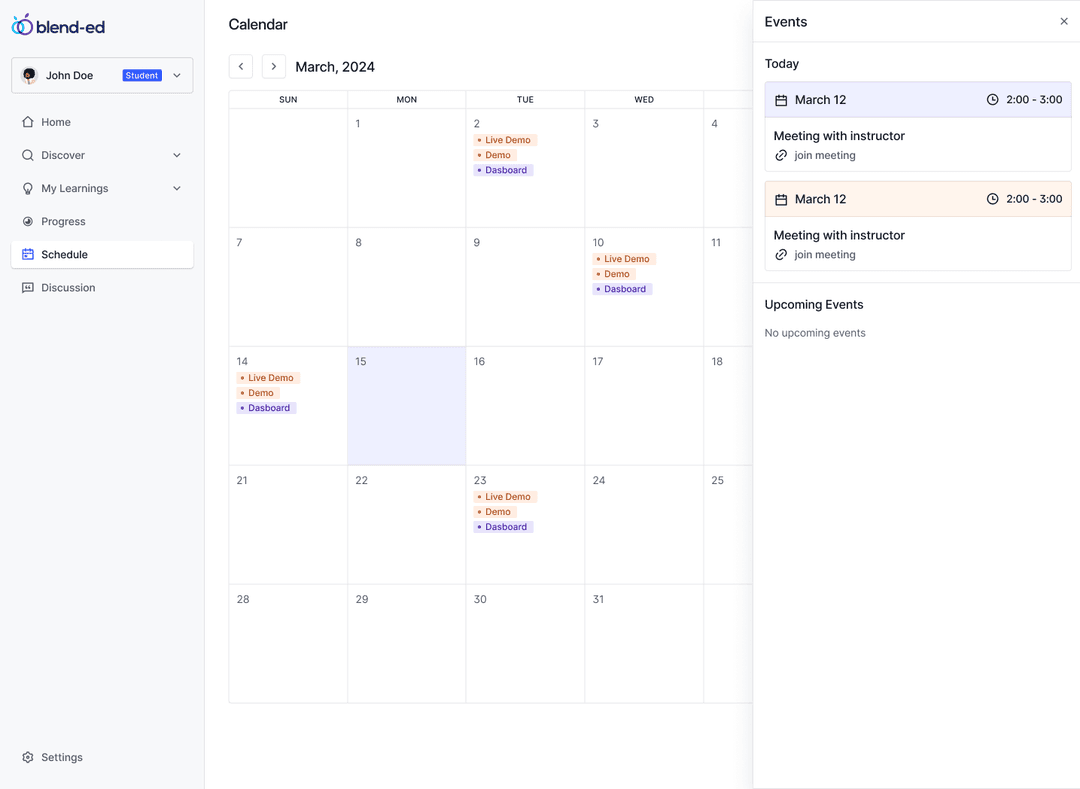The width and height of the screenshot is (1080, 789).
Task: Open the Demo event on the 14th
Action: tap(258, 393)
